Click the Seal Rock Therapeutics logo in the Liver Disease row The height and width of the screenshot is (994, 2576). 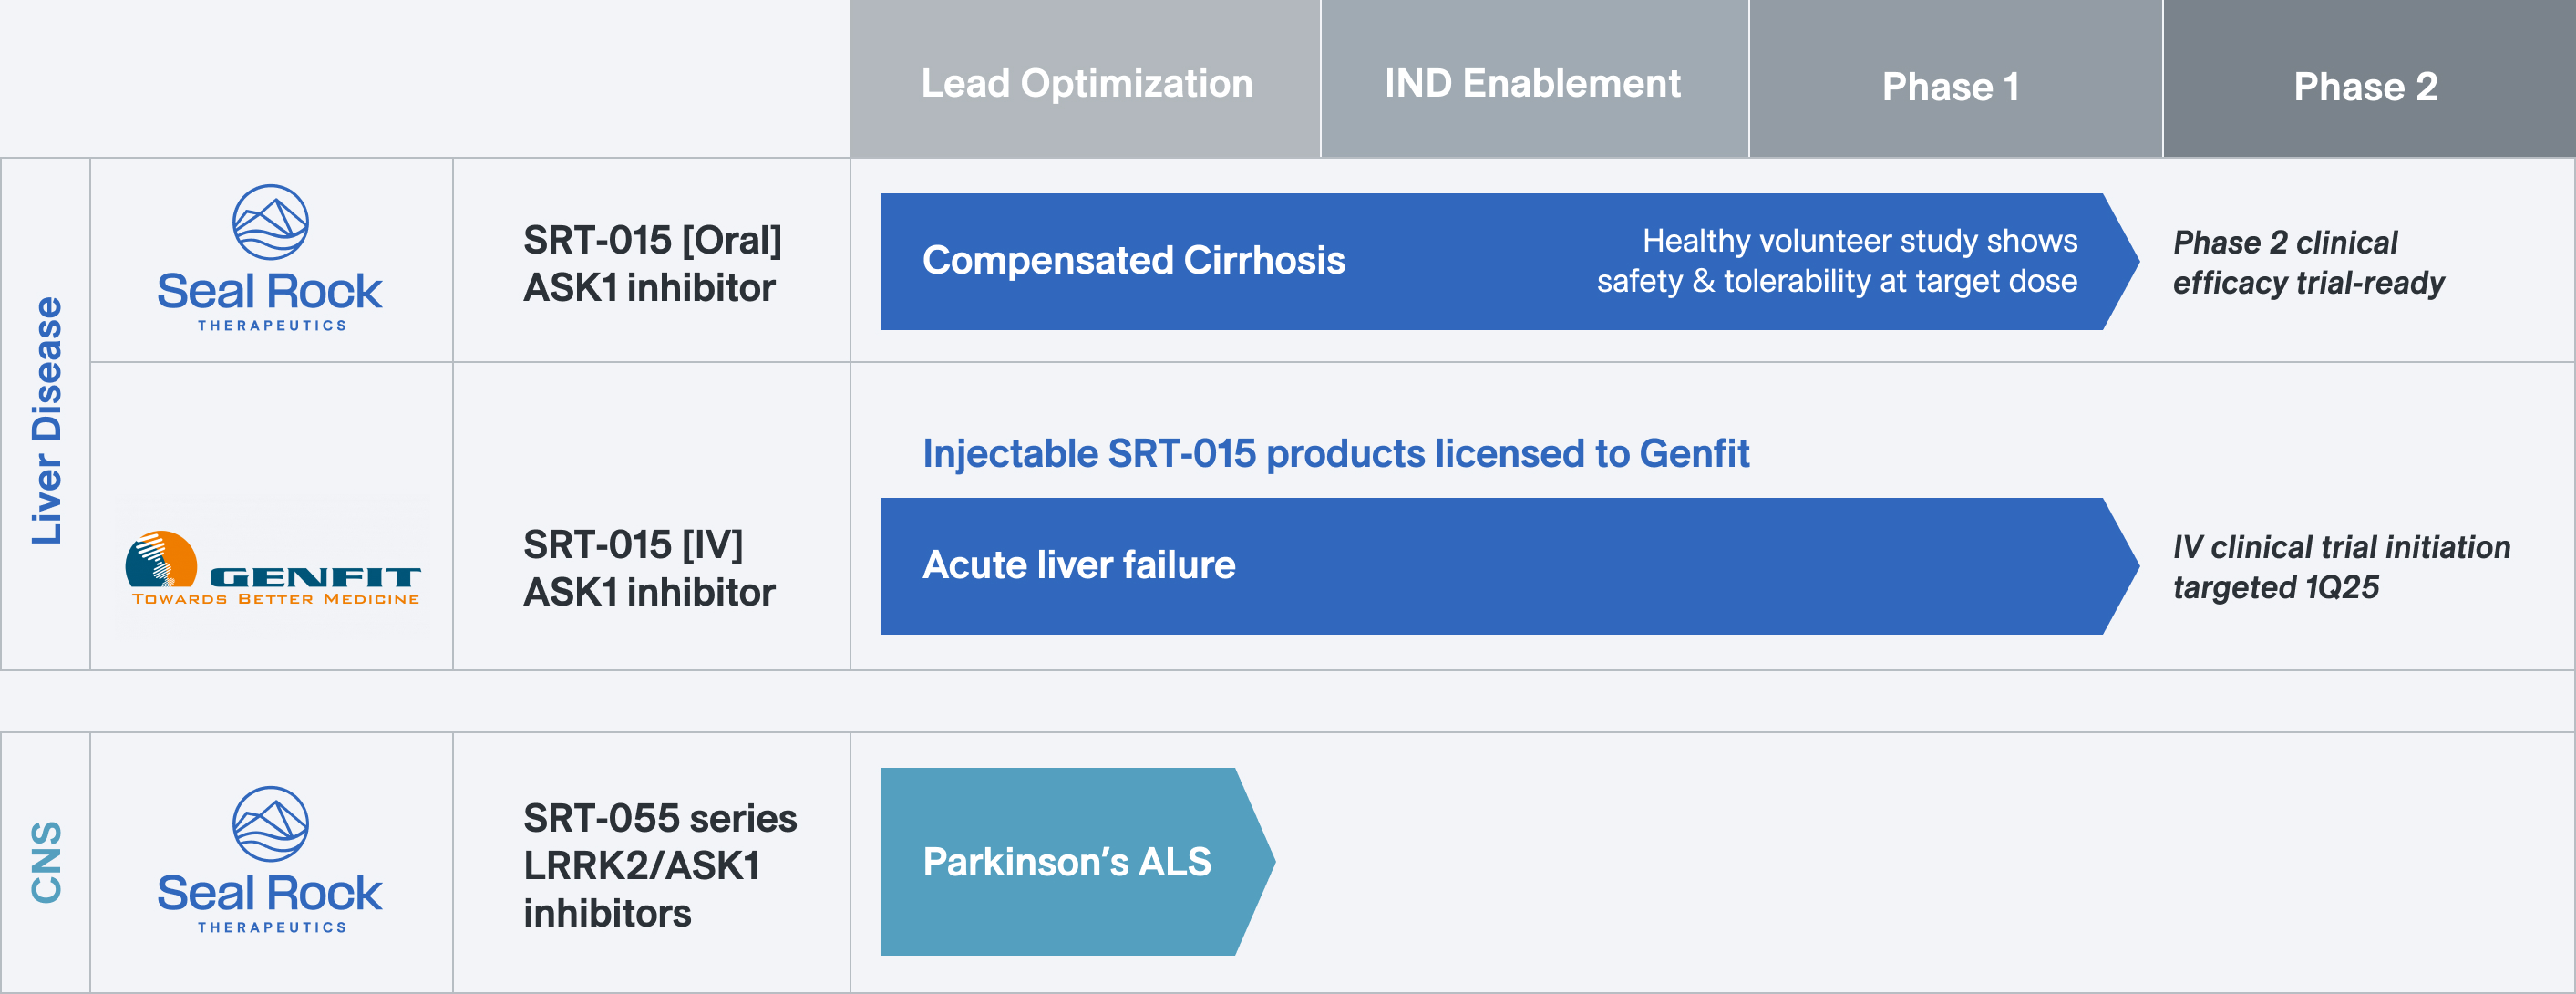click(x=270, y=258)
